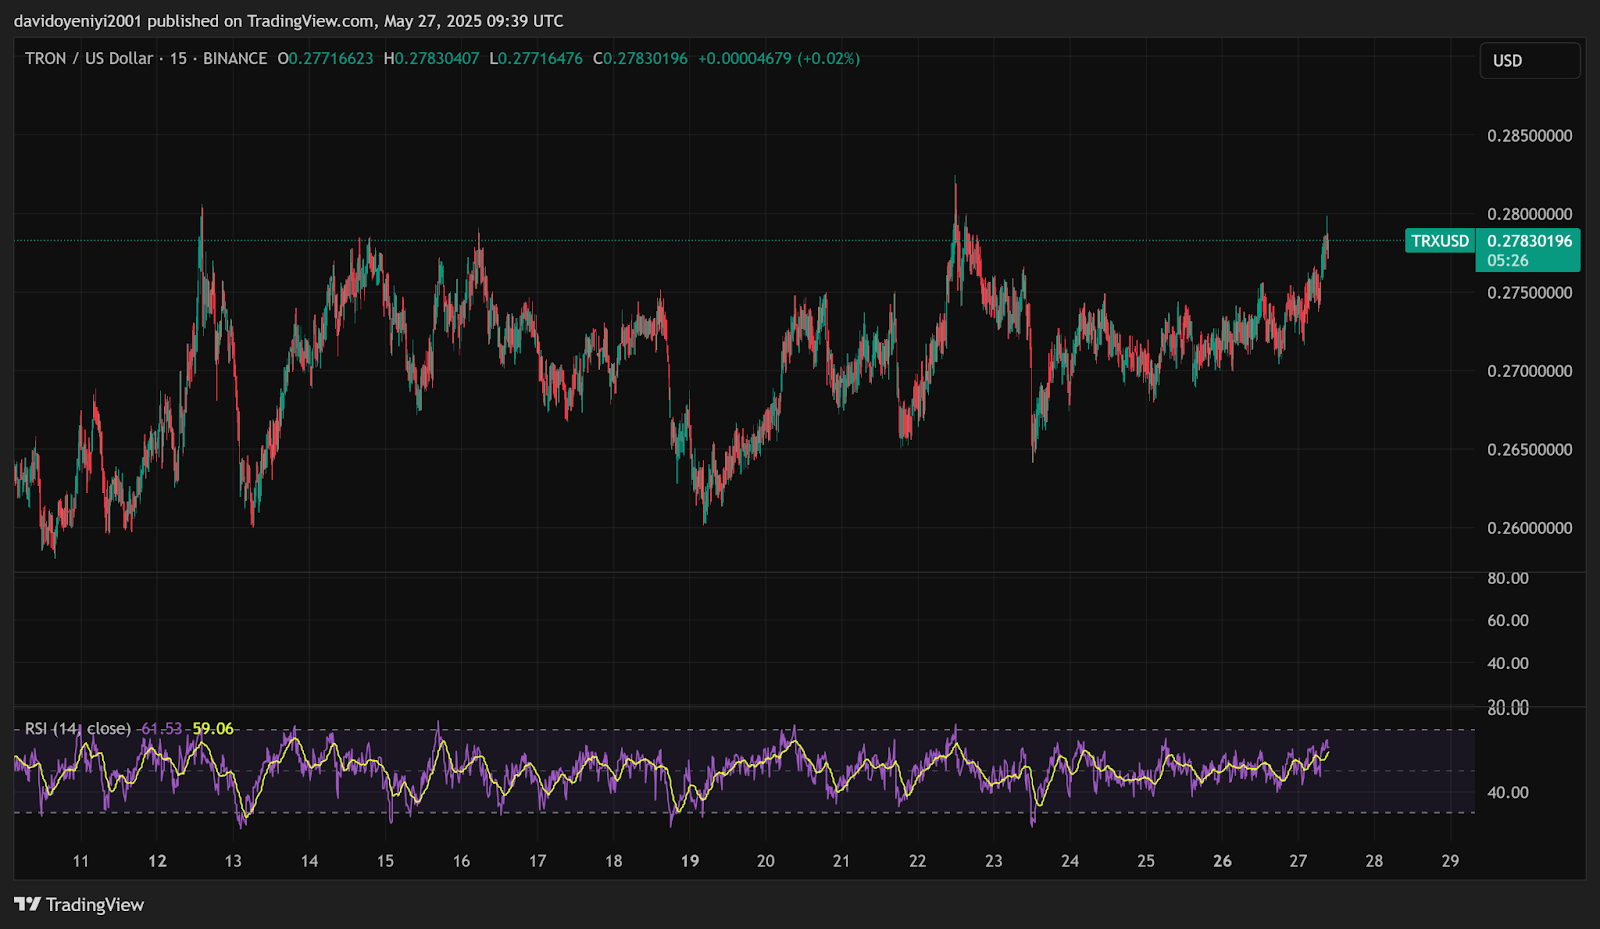Click date 21 on the time axis
Image resolution: width=1600 pixels, height=929 pixels.
pyautogui.click(x=842, y=861)
